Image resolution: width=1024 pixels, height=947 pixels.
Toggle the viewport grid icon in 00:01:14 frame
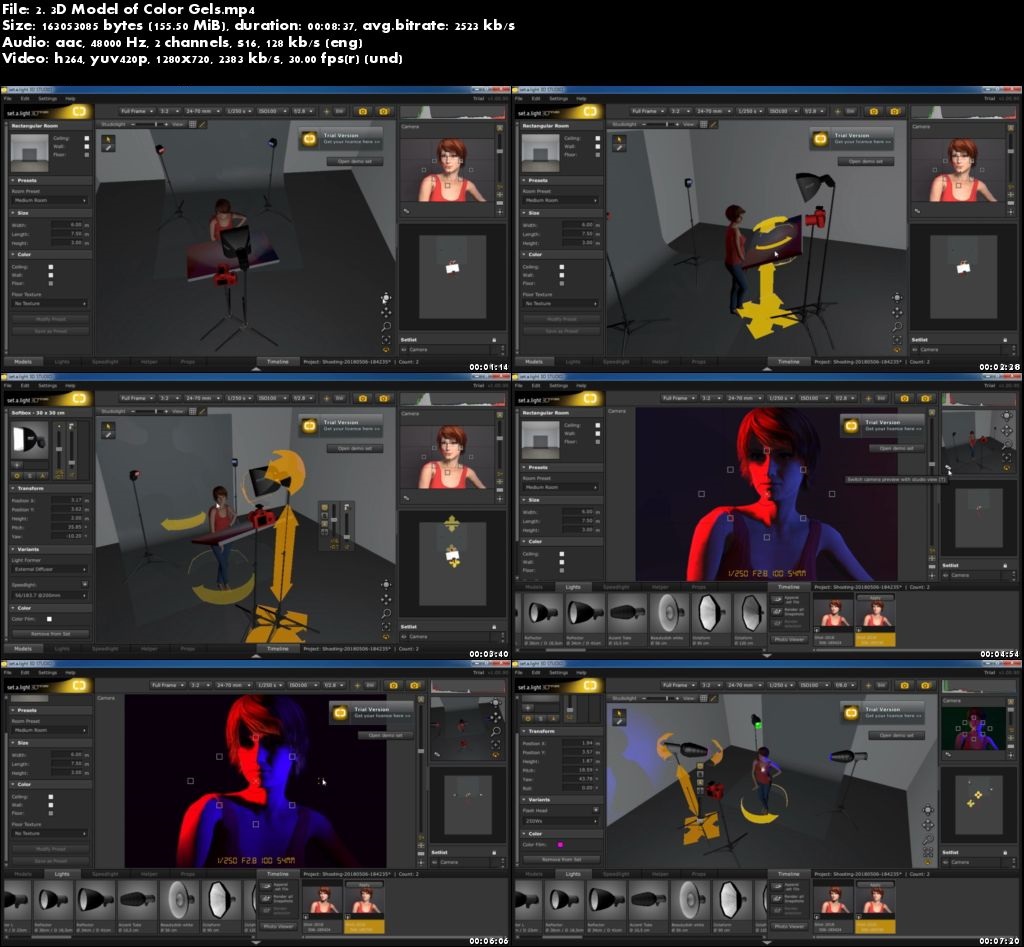[x=193, y=124]
